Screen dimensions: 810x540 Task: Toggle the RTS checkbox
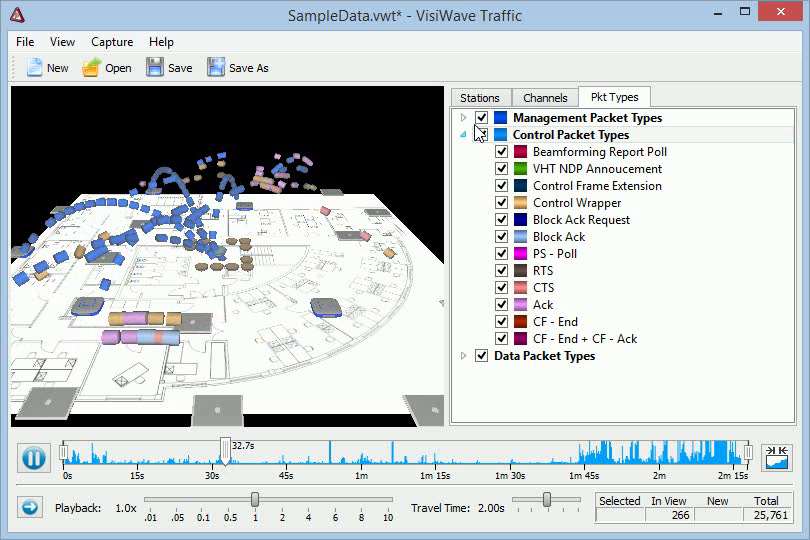(501, 270)
